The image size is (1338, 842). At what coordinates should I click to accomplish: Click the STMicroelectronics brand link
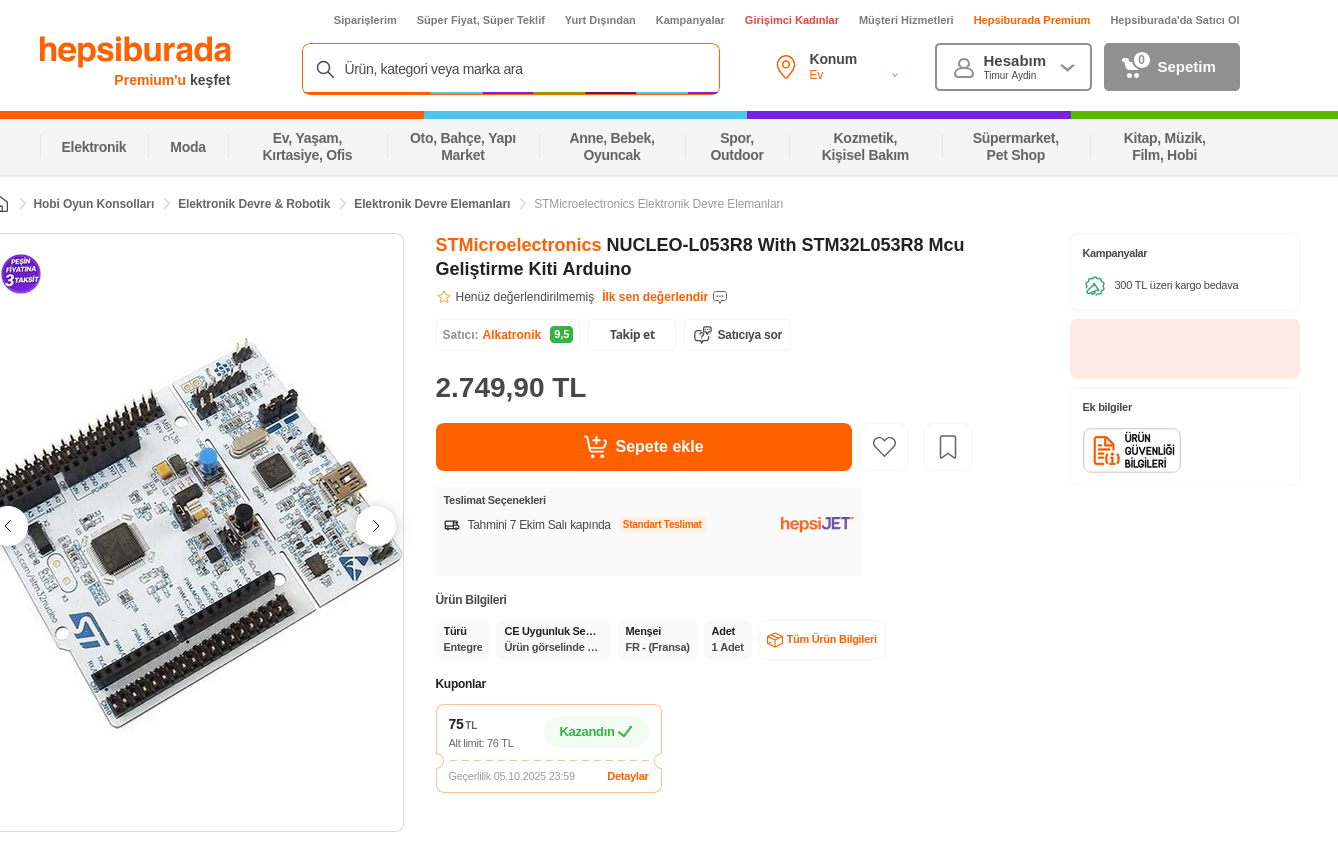pyautogui.click(x=518, y=245)
